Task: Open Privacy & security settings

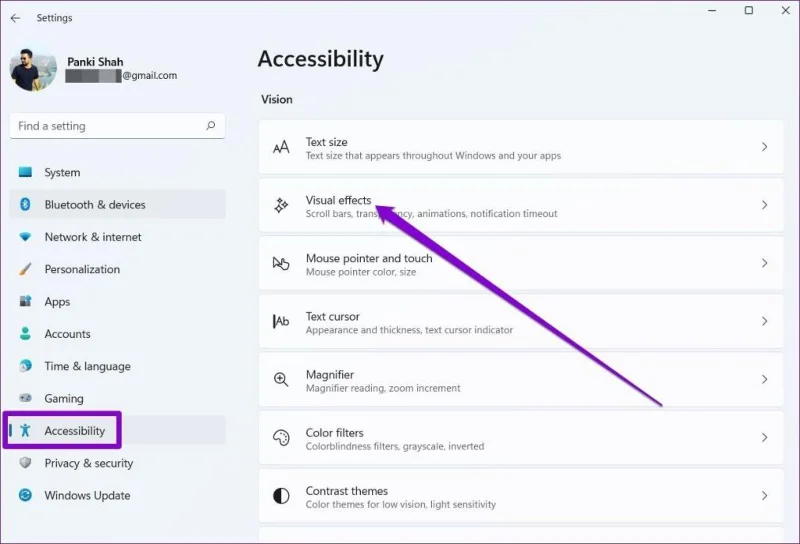Action: tap(117, 463)
